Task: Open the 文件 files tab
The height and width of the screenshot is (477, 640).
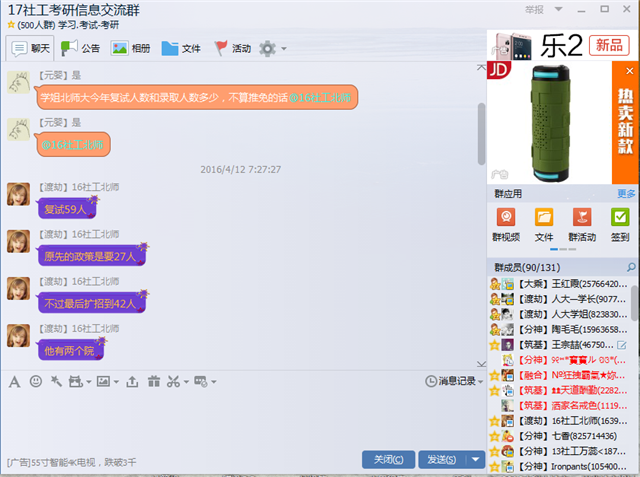Action: (x=180, y=48)
